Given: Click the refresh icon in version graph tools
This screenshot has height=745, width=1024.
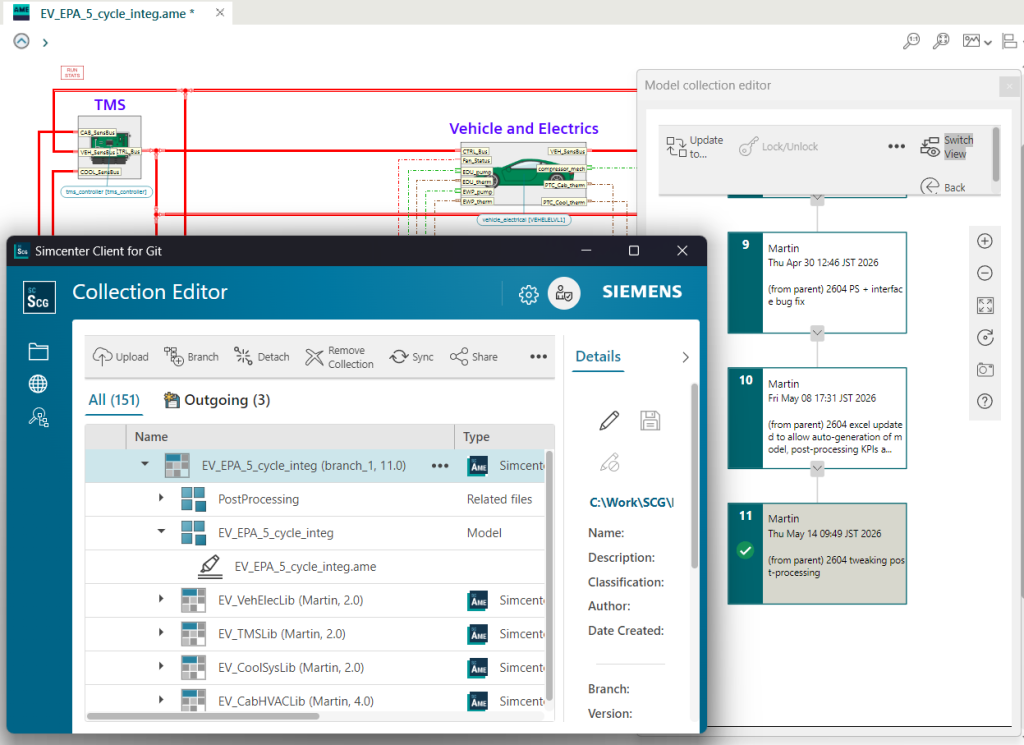Looking at the screenshot, I should (x=985, y=337).
